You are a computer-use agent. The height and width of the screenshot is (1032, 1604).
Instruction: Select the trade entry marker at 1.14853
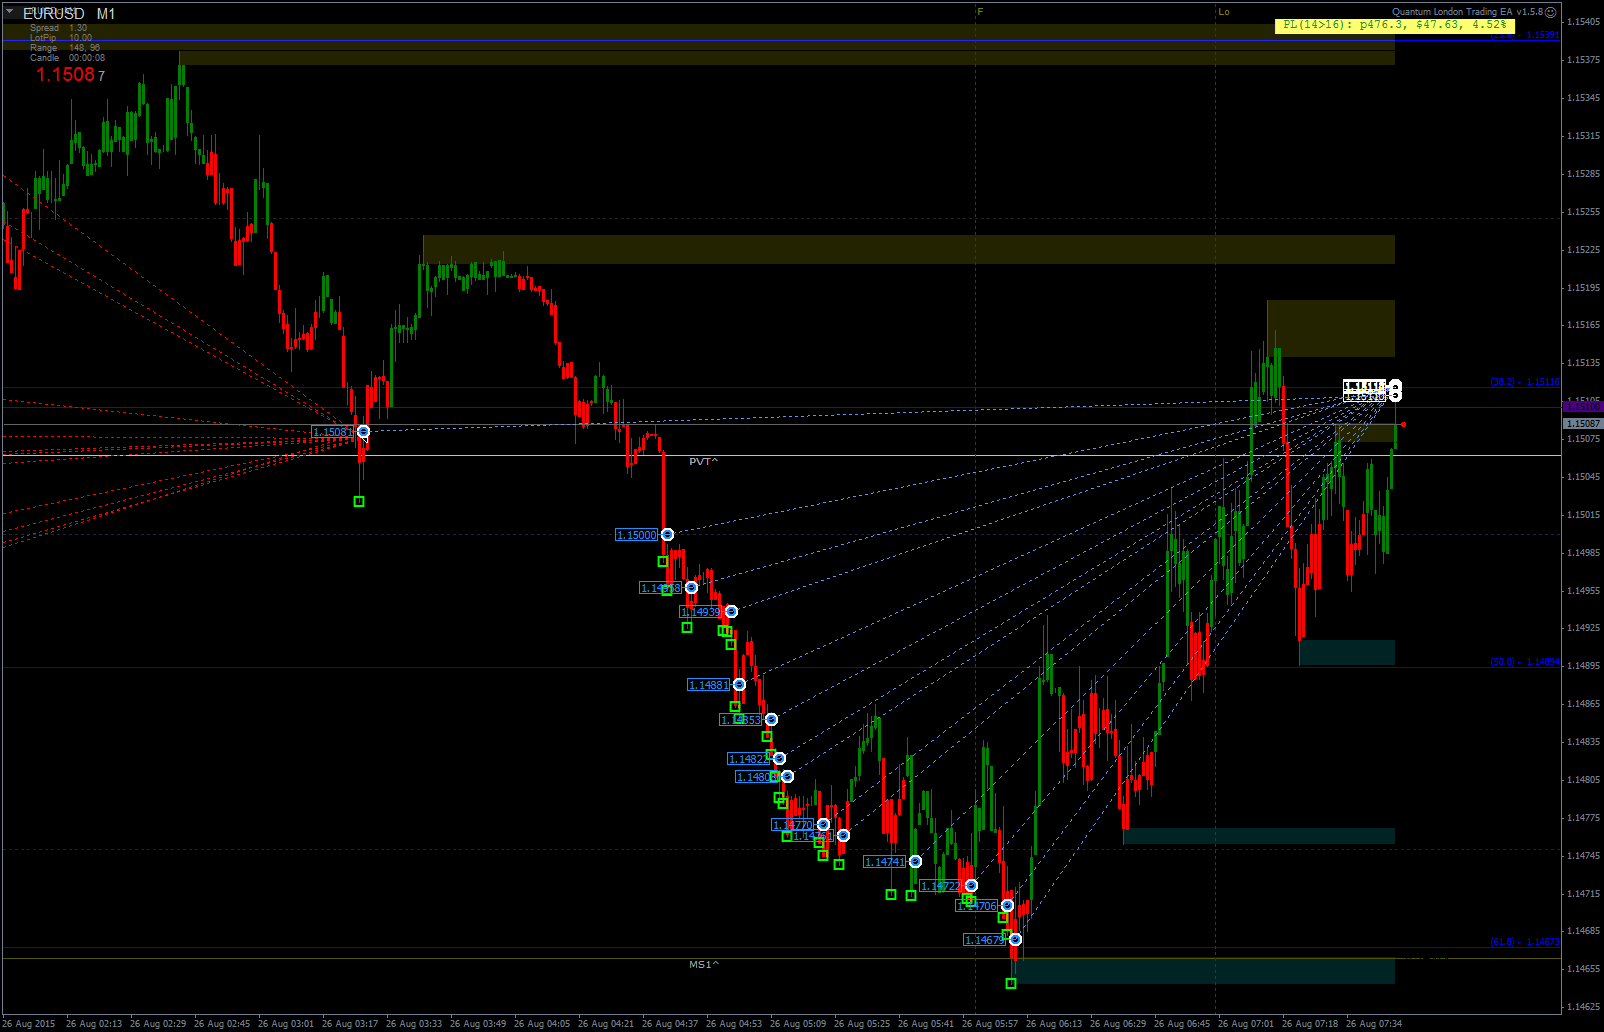pos(771,720)
